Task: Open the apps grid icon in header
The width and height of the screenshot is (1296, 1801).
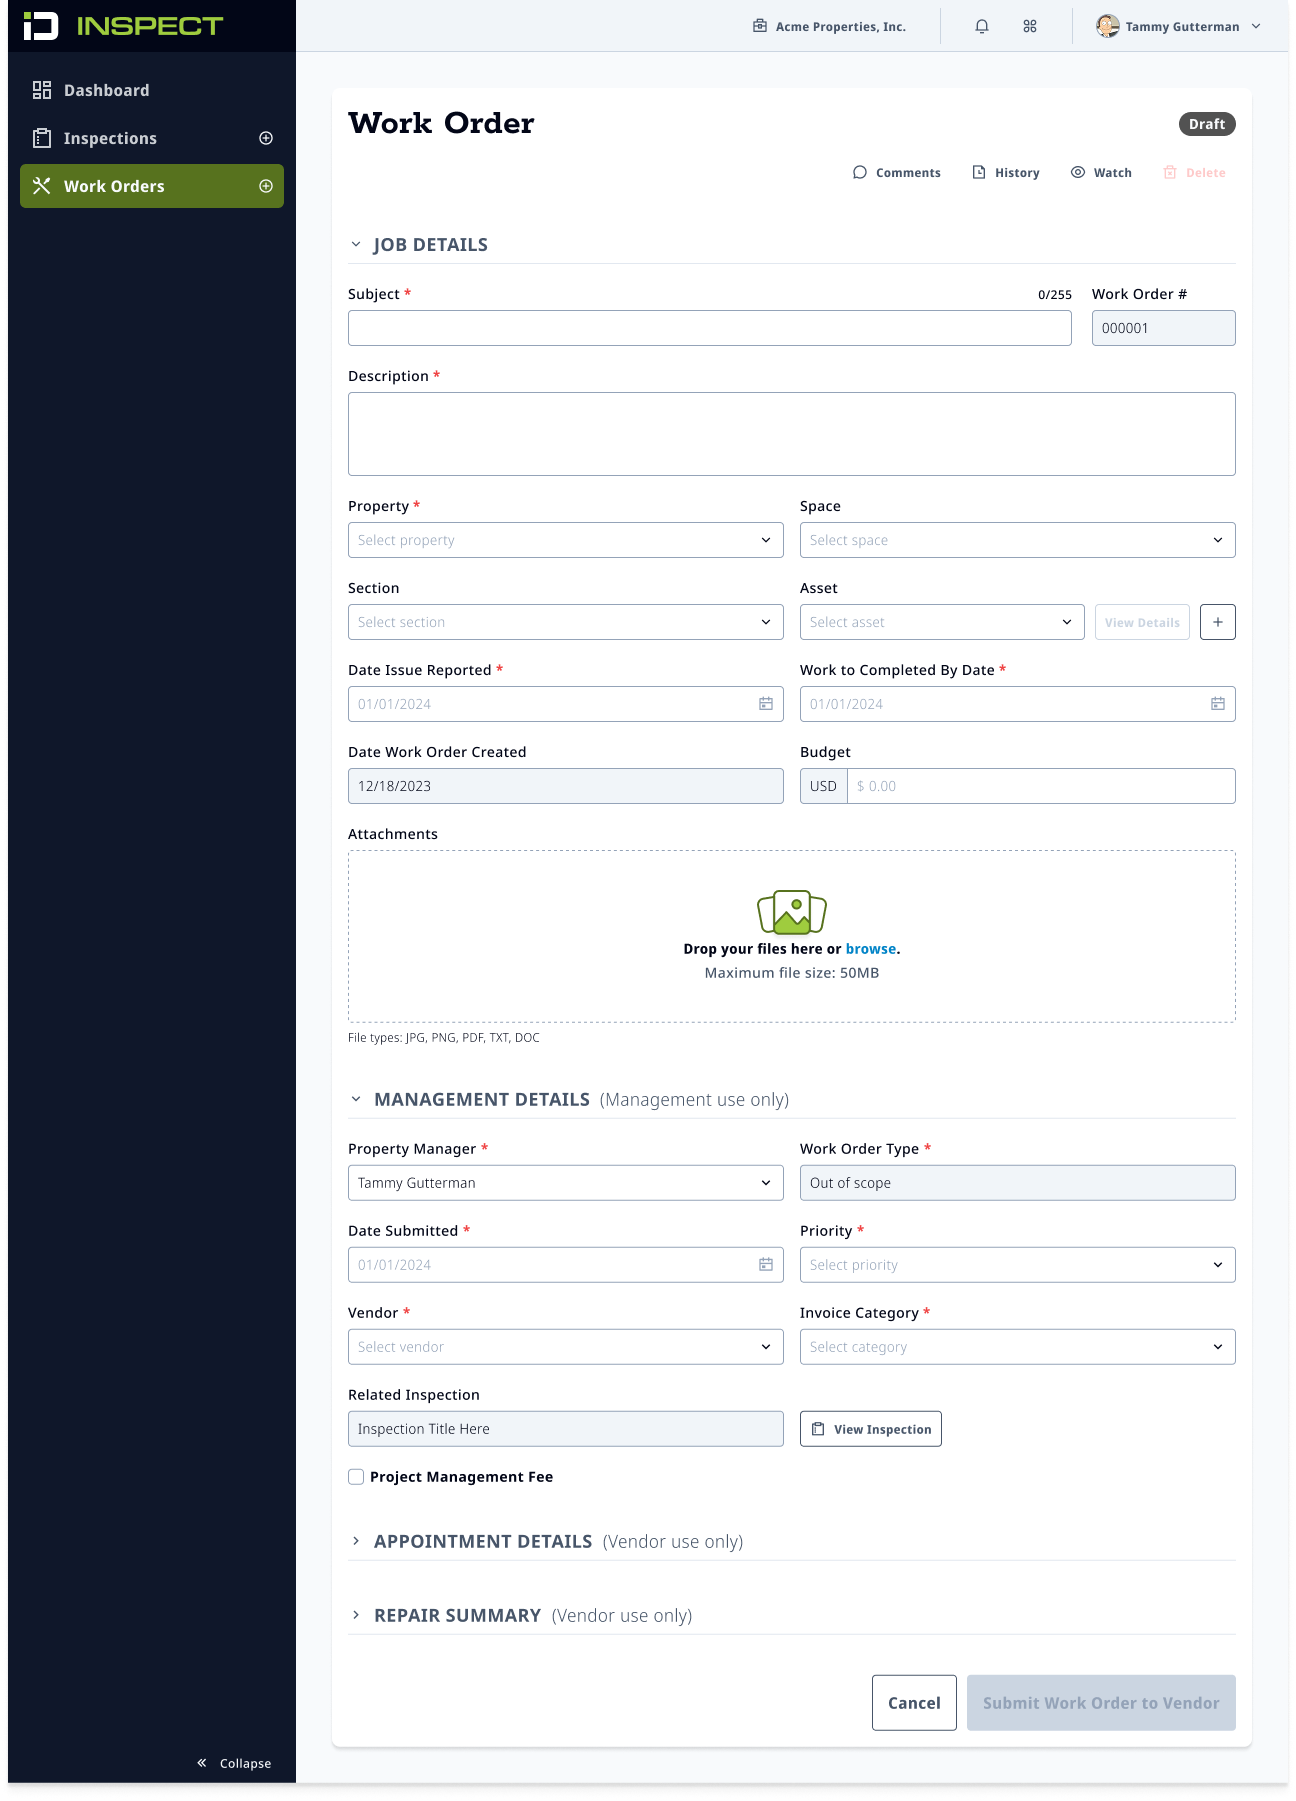Action: pyautogui.click(x=1030, y=27)
